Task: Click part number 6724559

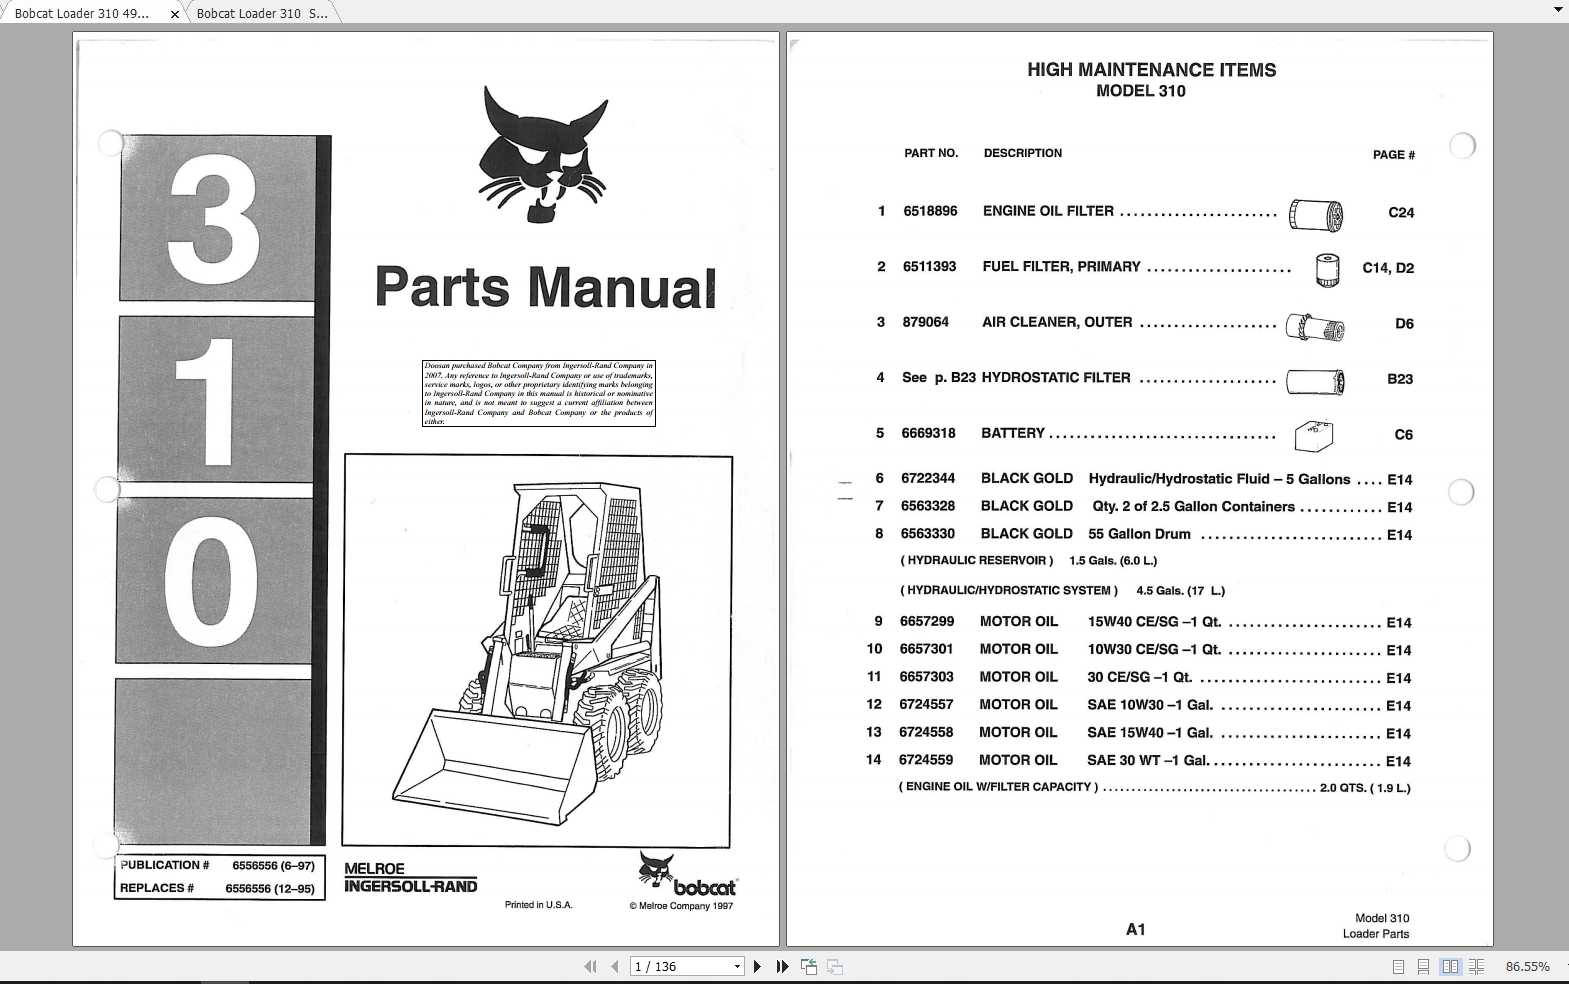Action: tap(926, 760)
